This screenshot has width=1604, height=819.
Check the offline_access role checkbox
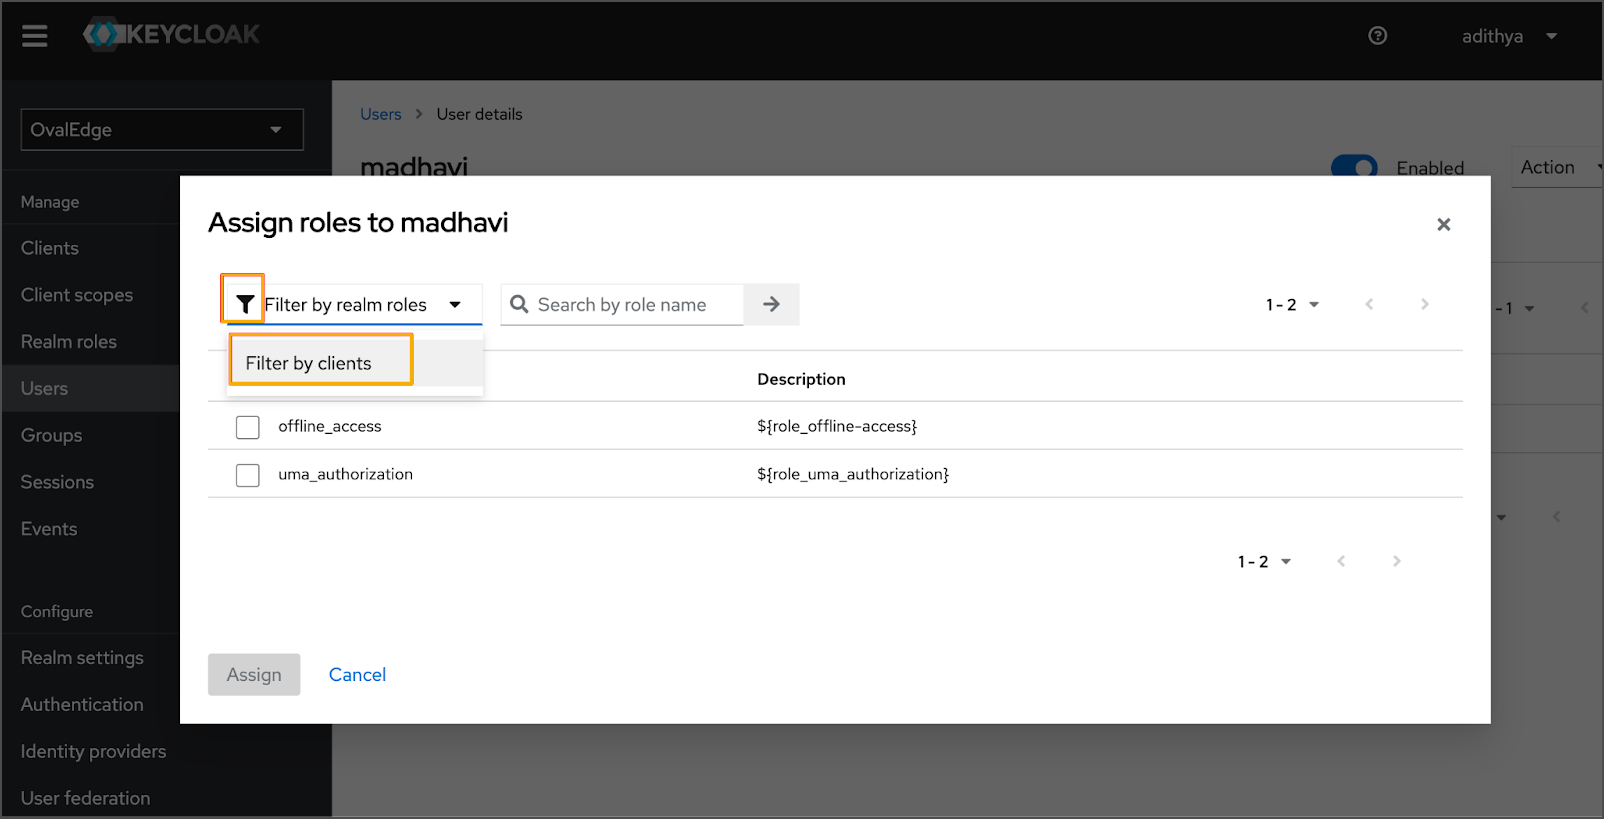[x=248, y=427]
